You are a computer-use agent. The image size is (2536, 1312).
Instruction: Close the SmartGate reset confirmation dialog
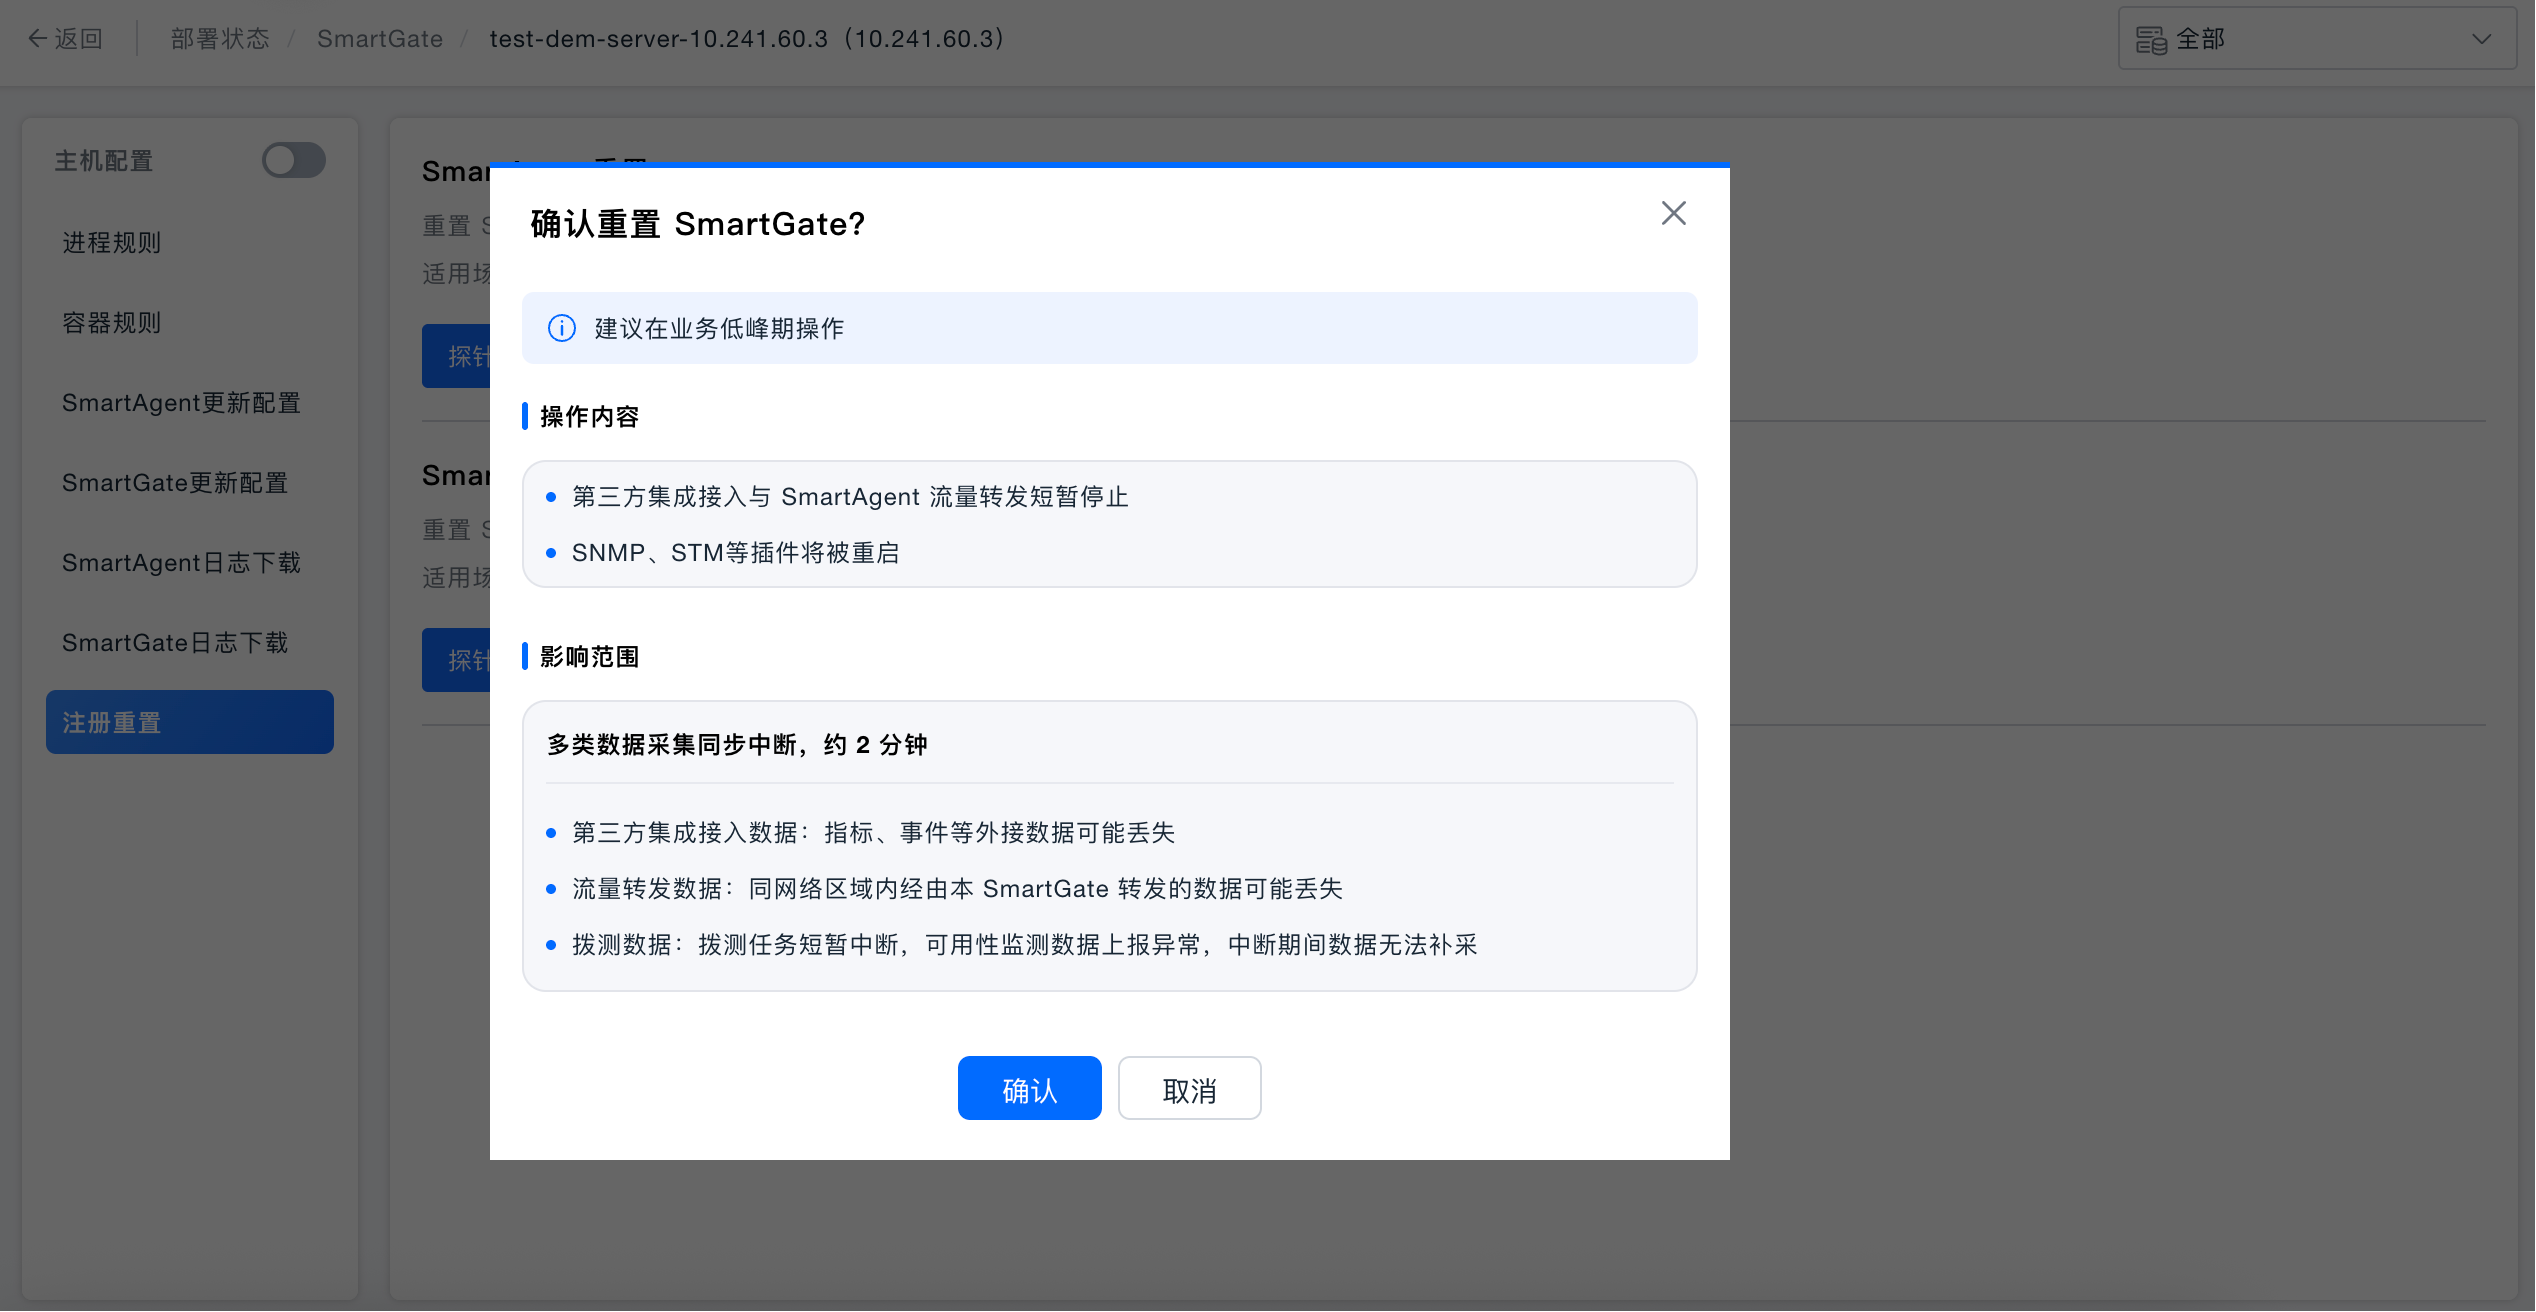click(1673, 213)
